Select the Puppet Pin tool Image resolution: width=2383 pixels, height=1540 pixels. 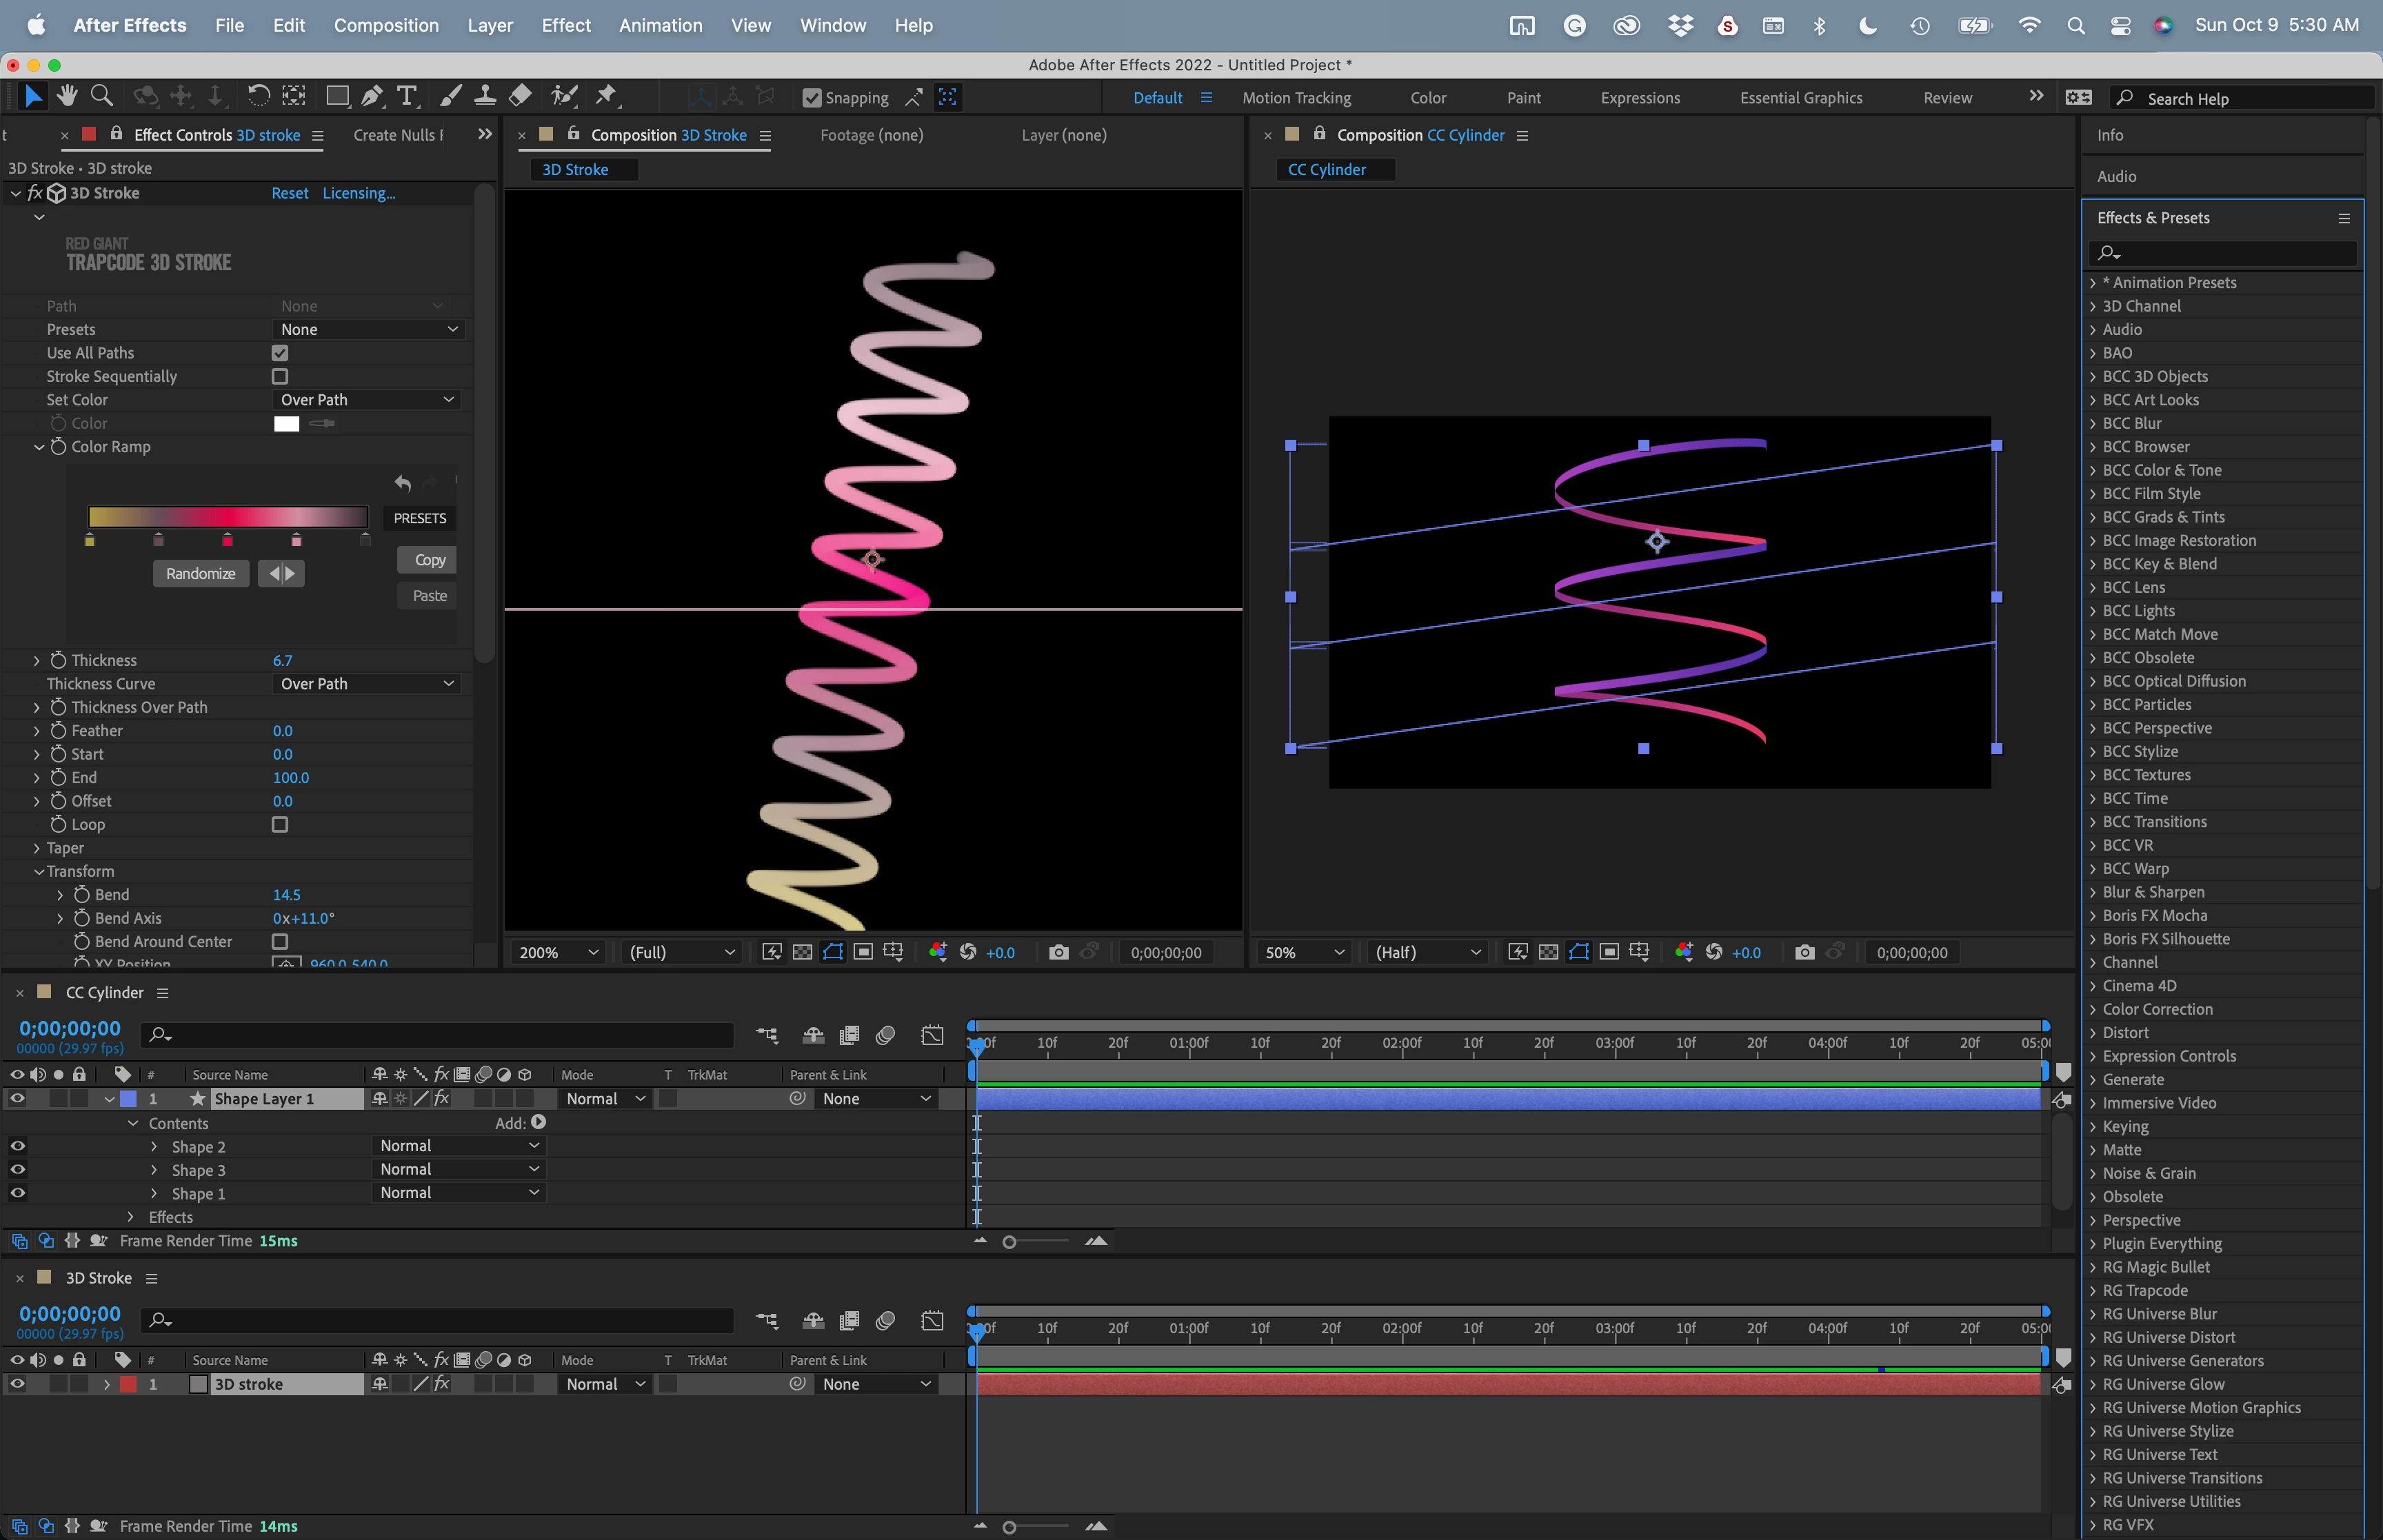tap(606, 96)
